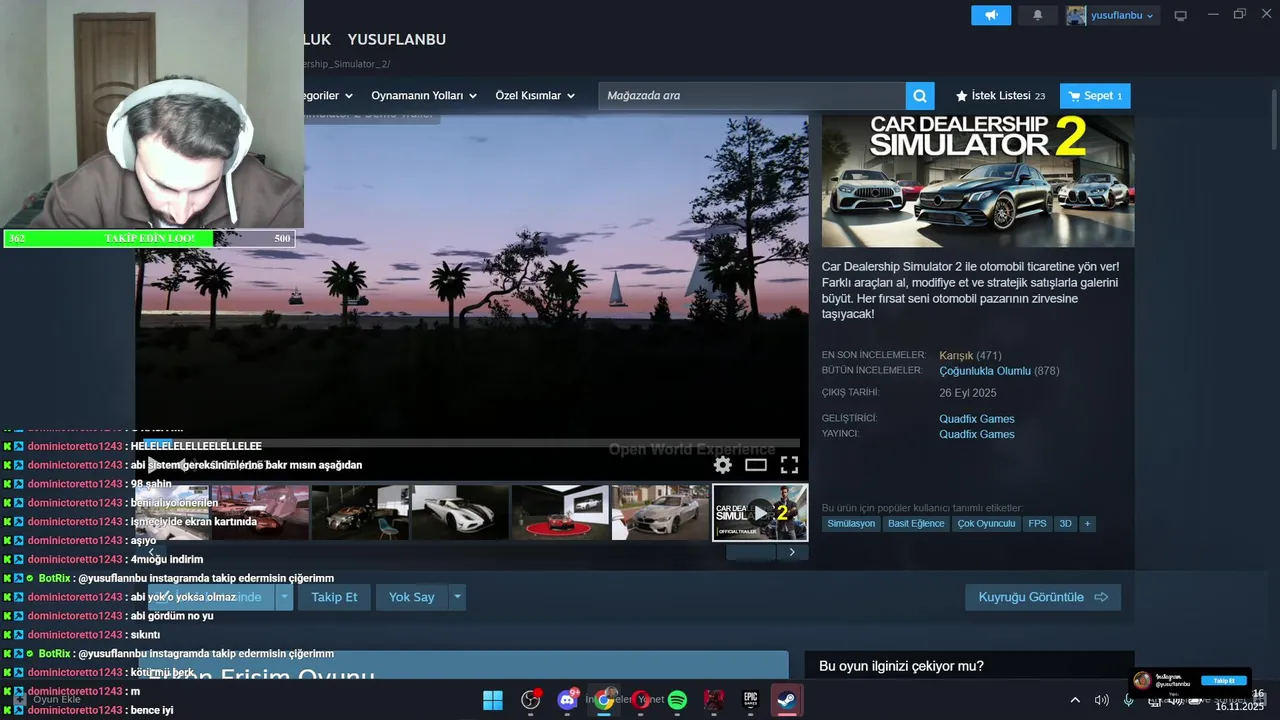
Task: Show hidden system tray icons
Action: [1075, 700]
